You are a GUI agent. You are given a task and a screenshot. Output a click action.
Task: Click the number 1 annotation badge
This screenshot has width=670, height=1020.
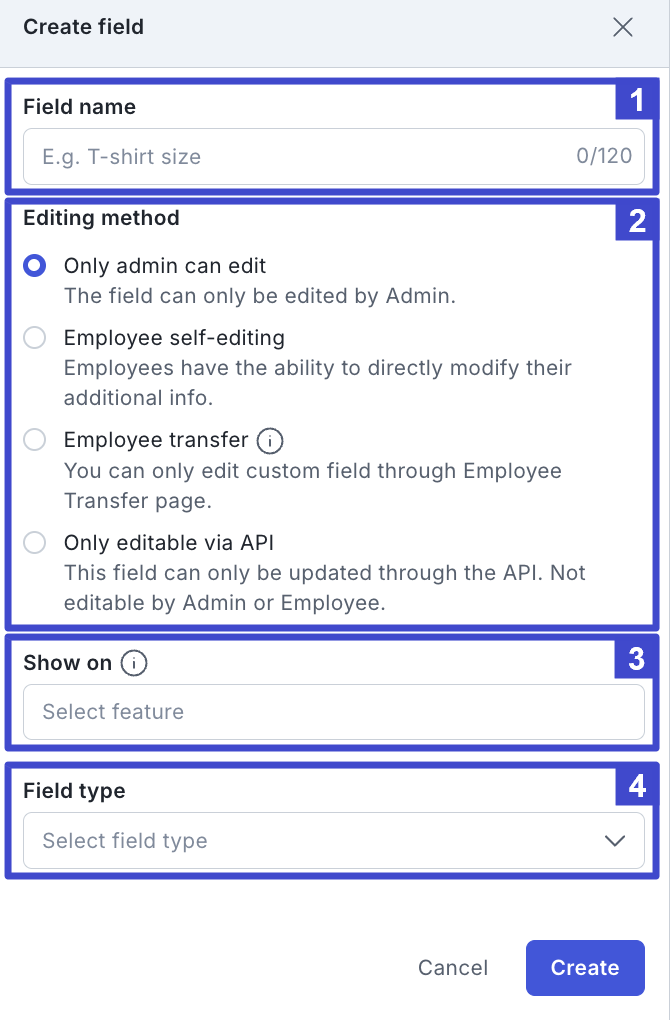(636, 100)
